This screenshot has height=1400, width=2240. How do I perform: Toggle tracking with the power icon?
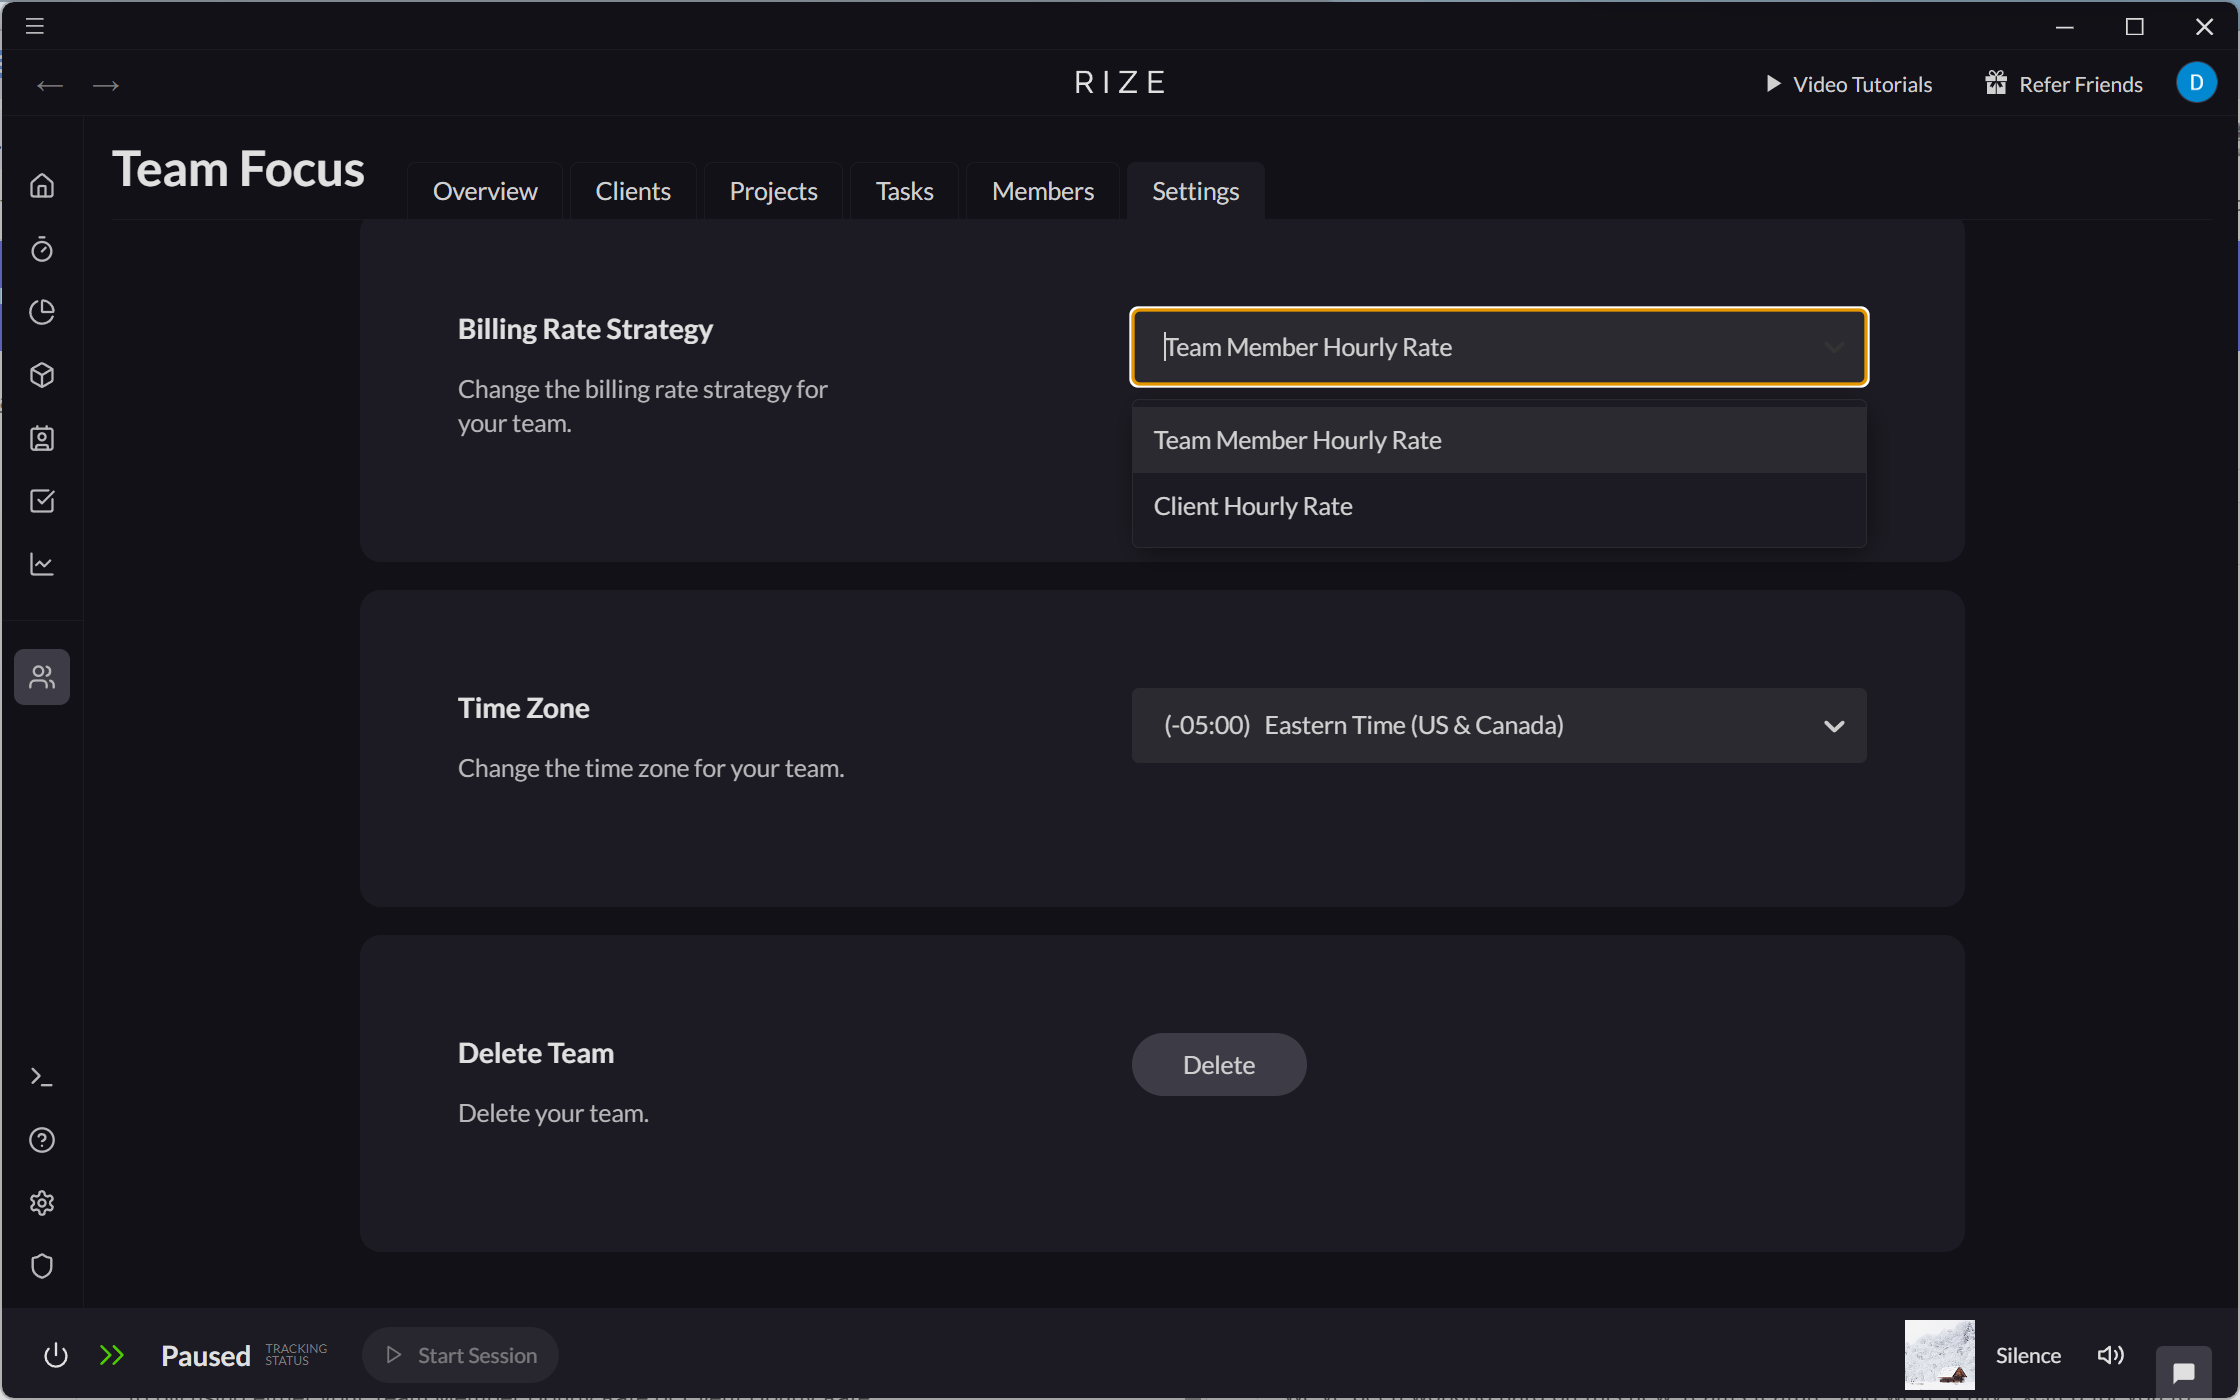click(x=56, y=1355)
